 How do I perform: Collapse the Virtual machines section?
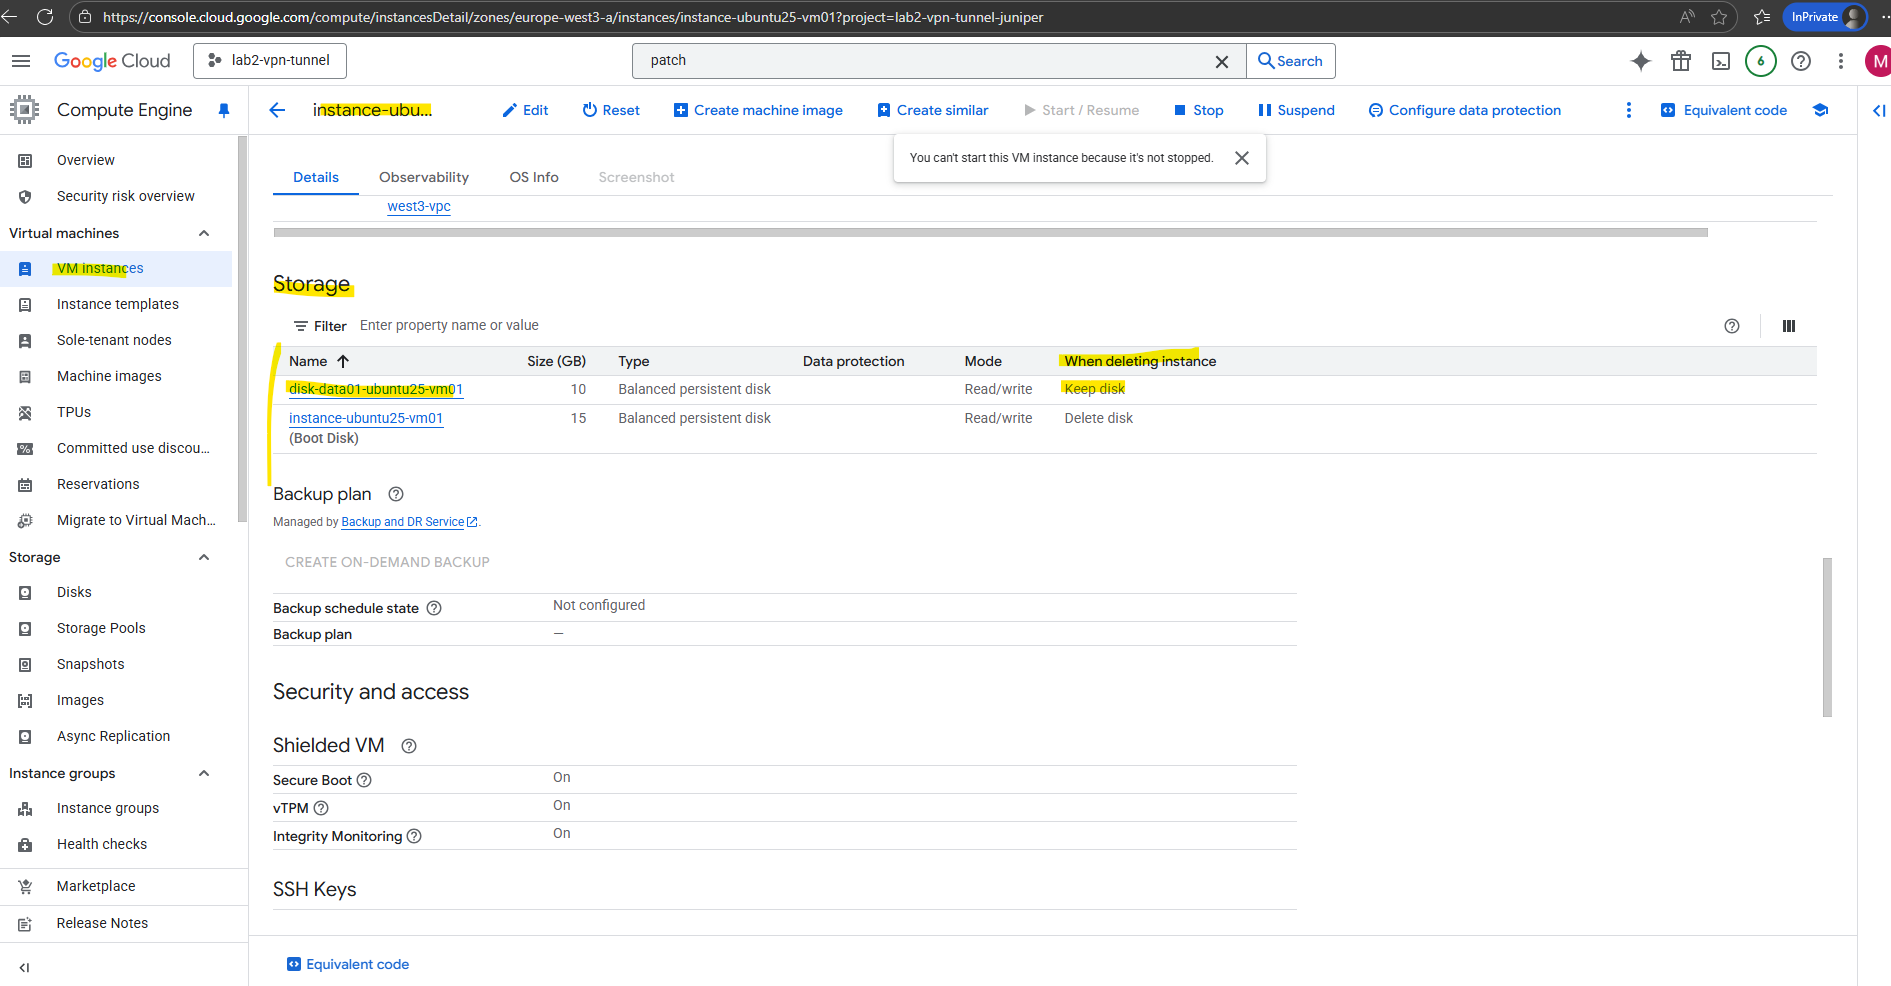click(204, 233)
